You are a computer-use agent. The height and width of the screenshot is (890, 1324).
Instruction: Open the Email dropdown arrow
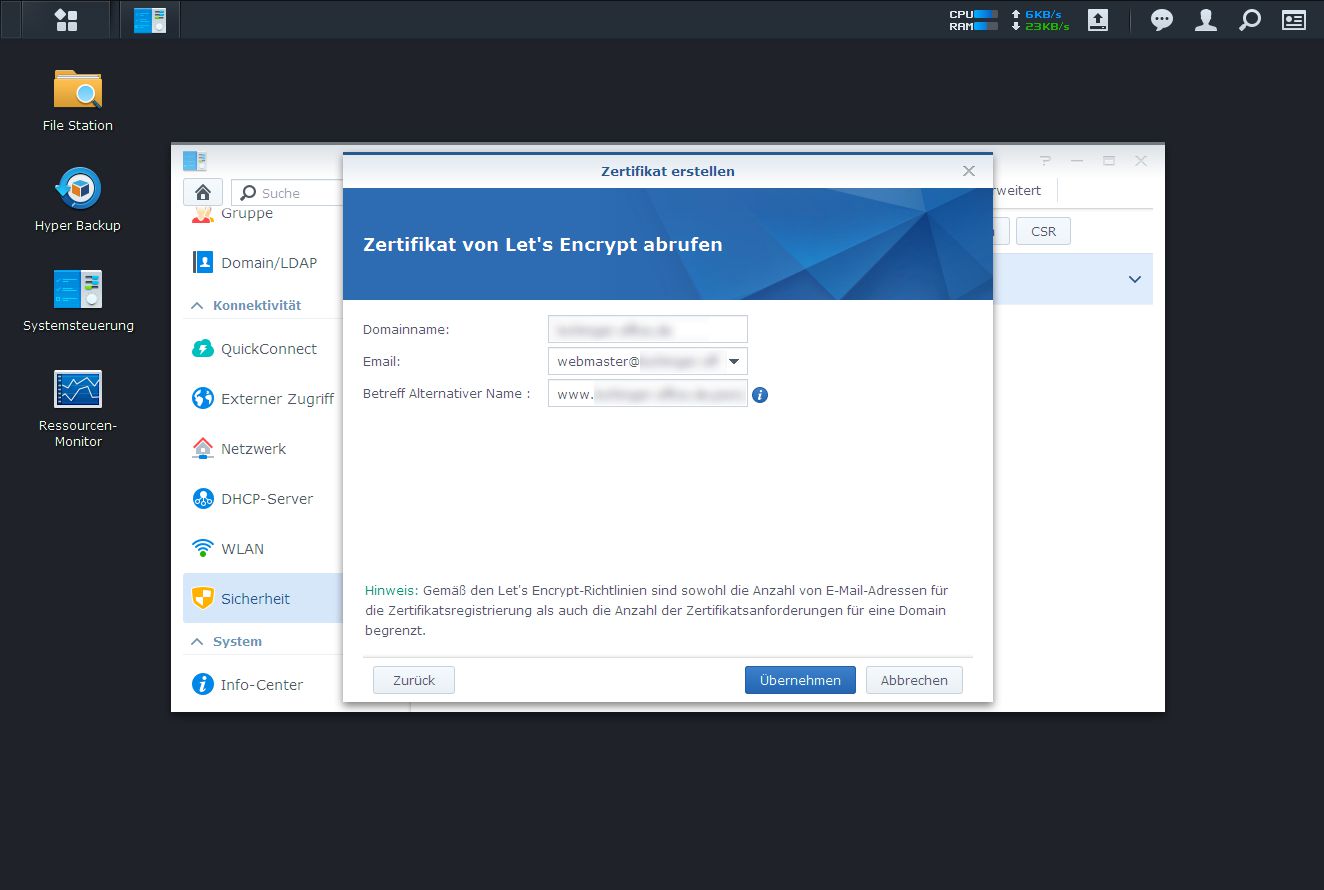(734, 361)
